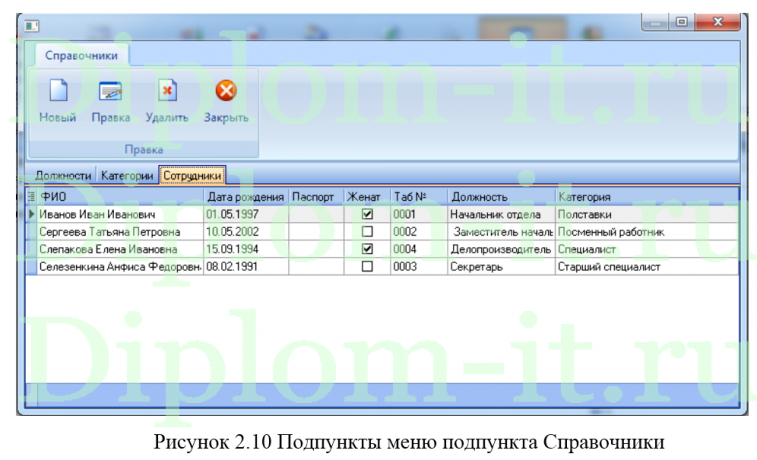Click the Правка edit icon
Screen dimensions: 757x460
[x=111, y=91]
